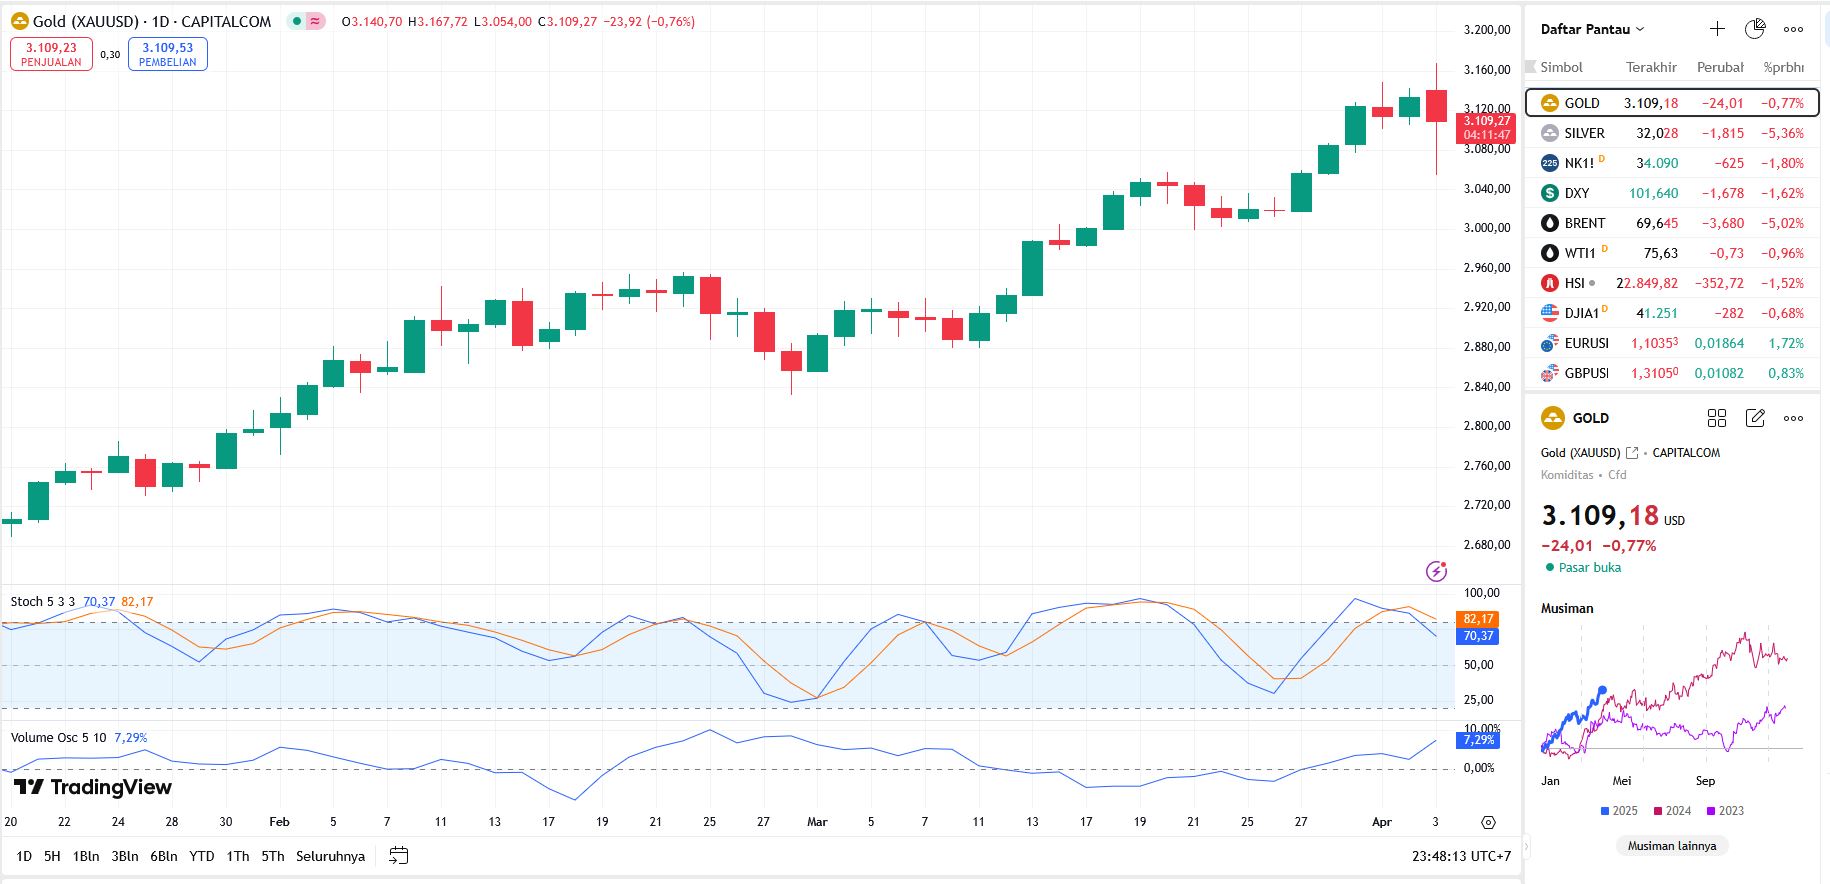Click the external link icon next to Gold (XAUUSD)
Image resolution: width=1830 pixels, height=884 pixels.
click(1632, 453)
